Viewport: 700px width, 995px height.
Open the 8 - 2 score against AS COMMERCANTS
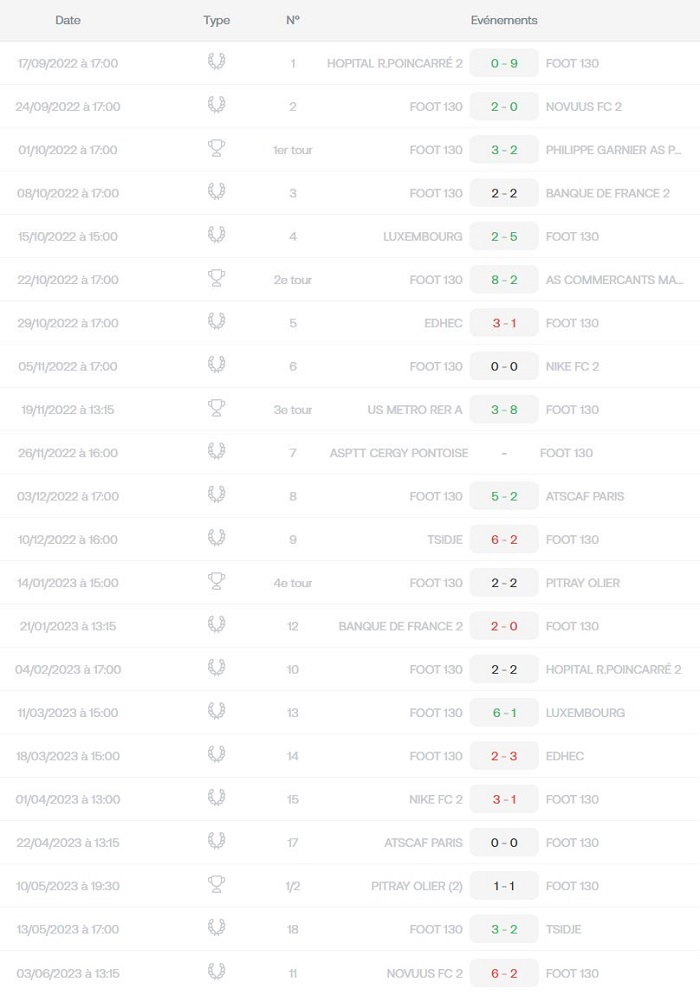pyautogui.click(x=504, y=280)
